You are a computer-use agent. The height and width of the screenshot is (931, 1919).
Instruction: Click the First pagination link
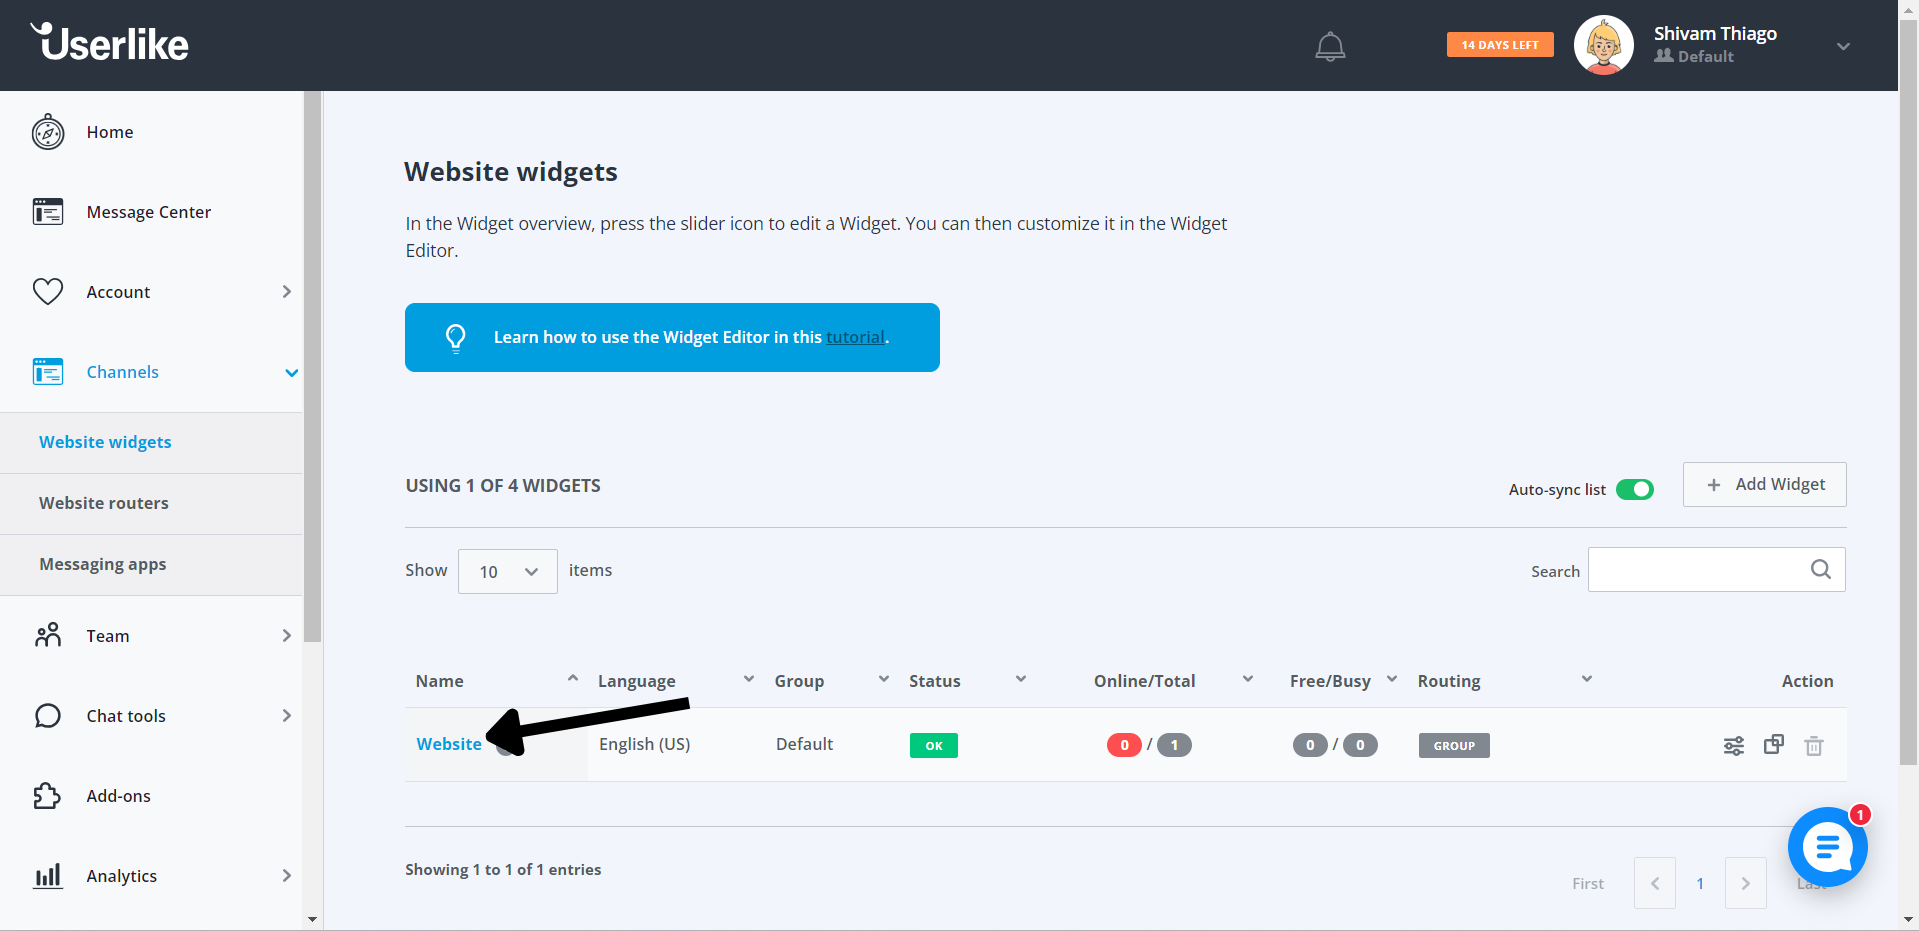[x=1588, y=883]
